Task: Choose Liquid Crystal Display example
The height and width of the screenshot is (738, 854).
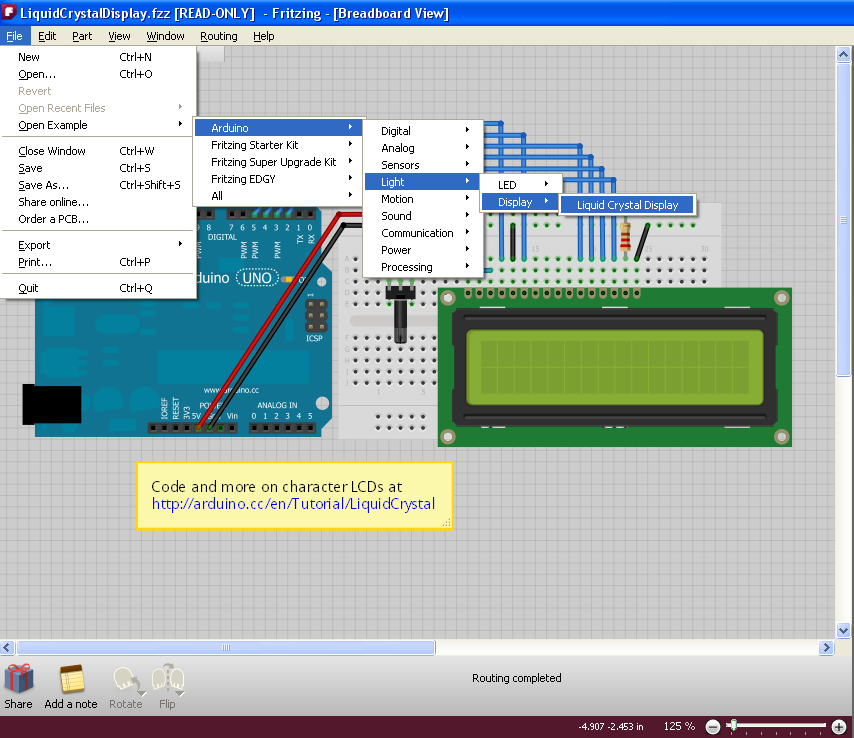Action: tap(627, 205)
